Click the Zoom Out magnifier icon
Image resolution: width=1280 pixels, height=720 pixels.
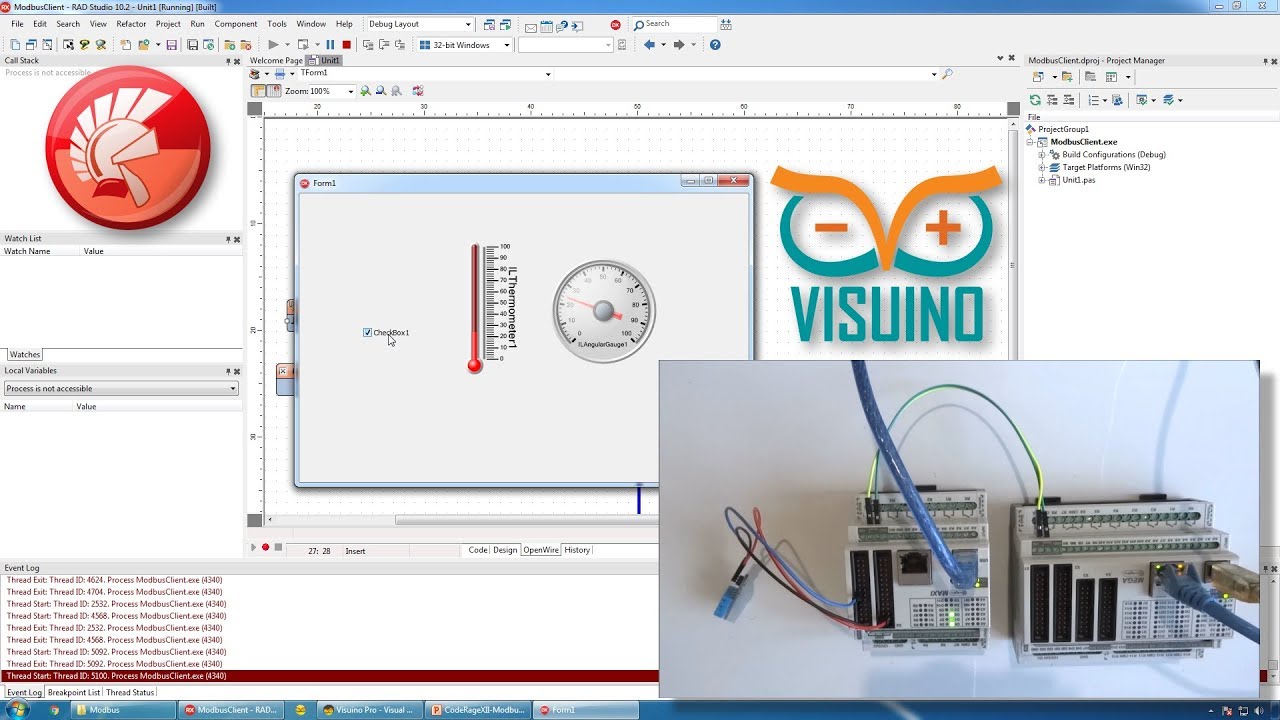coord(381,91)
